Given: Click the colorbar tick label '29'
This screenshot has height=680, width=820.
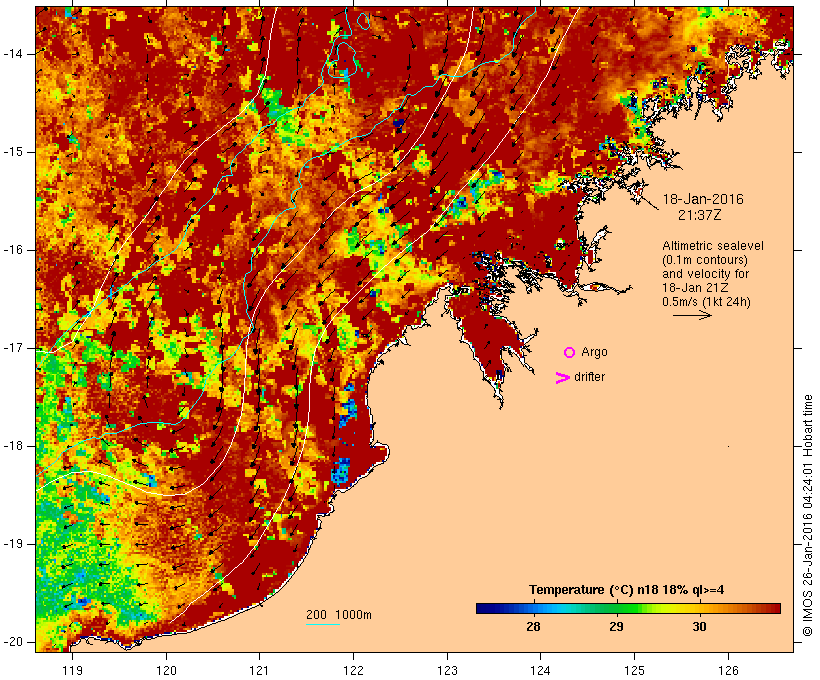Looking at the screenshot, I should click(x=617, y=627).
